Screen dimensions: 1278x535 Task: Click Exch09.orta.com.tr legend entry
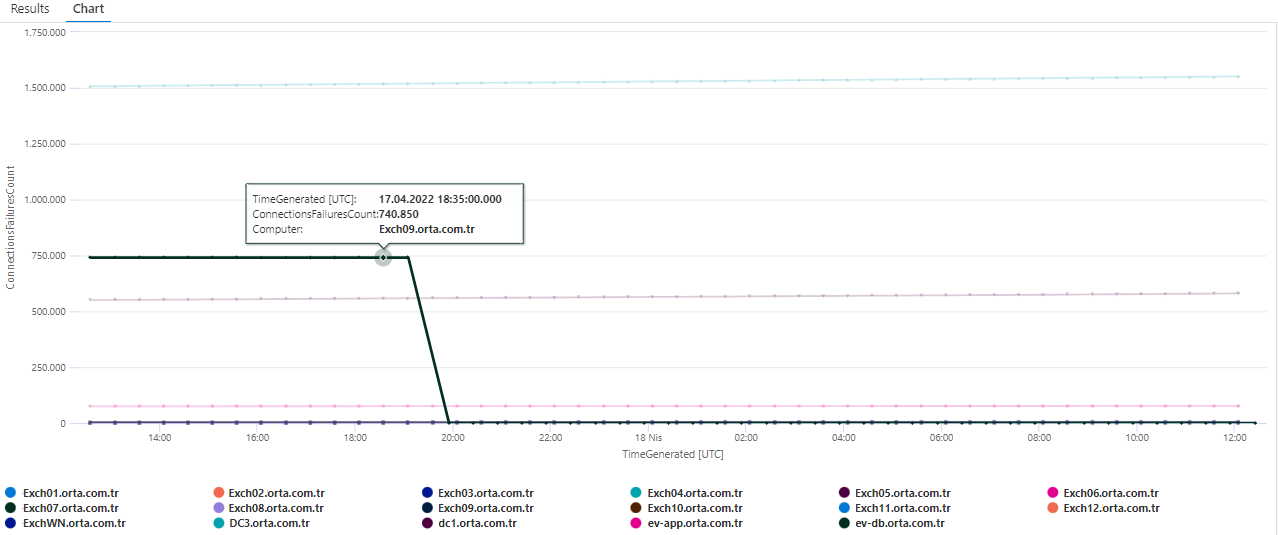[478, 508]
